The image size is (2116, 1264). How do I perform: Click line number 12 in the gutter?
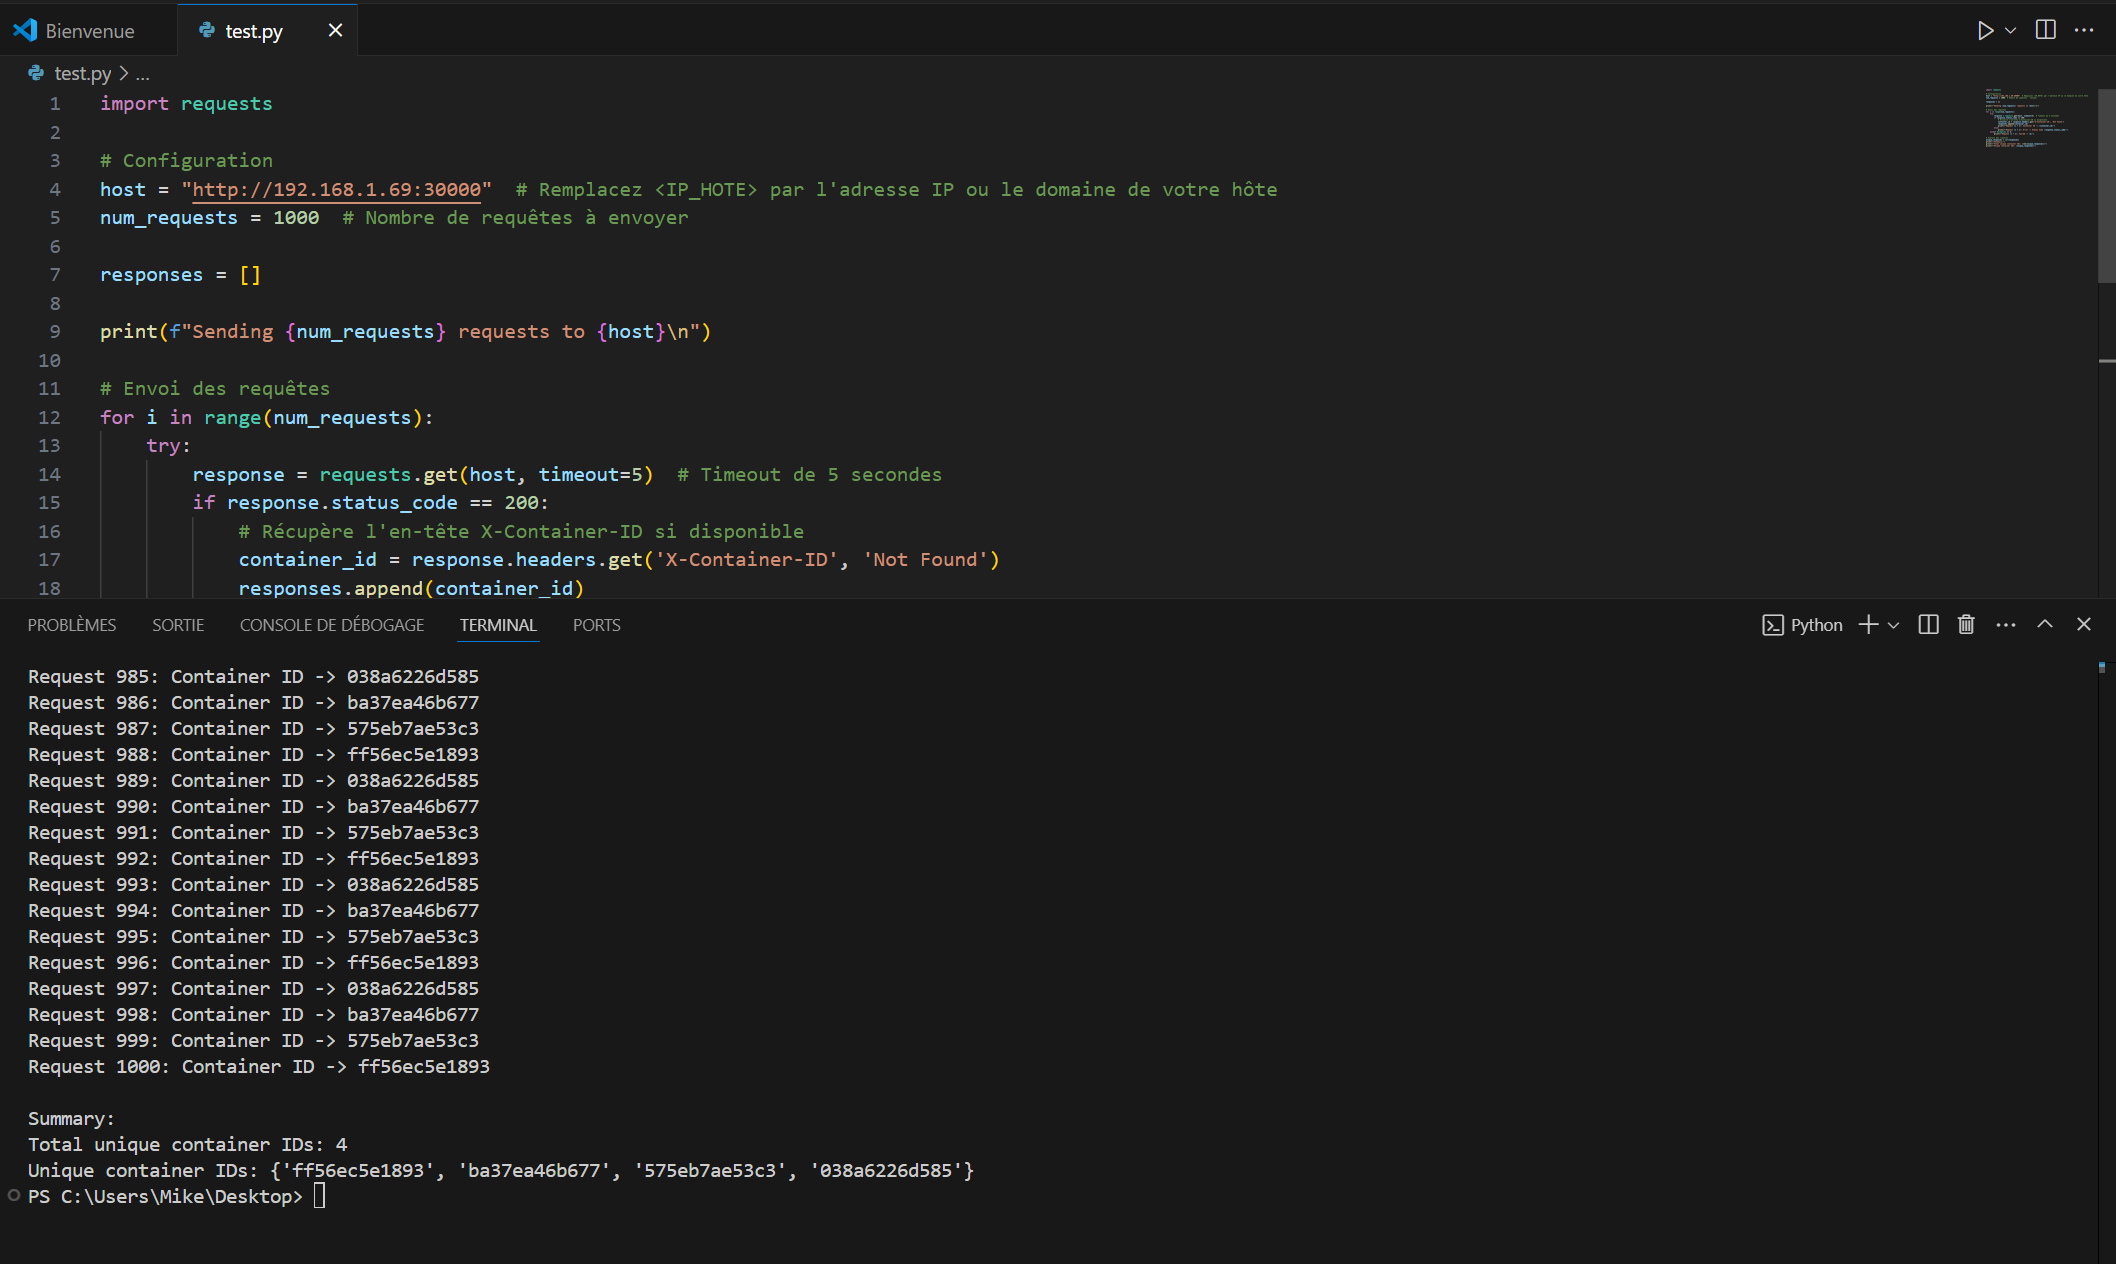click(x=50, y=417)
